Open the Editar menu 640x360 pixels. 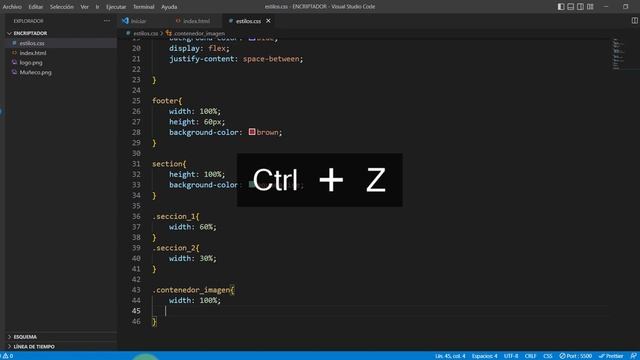[36, 7]
